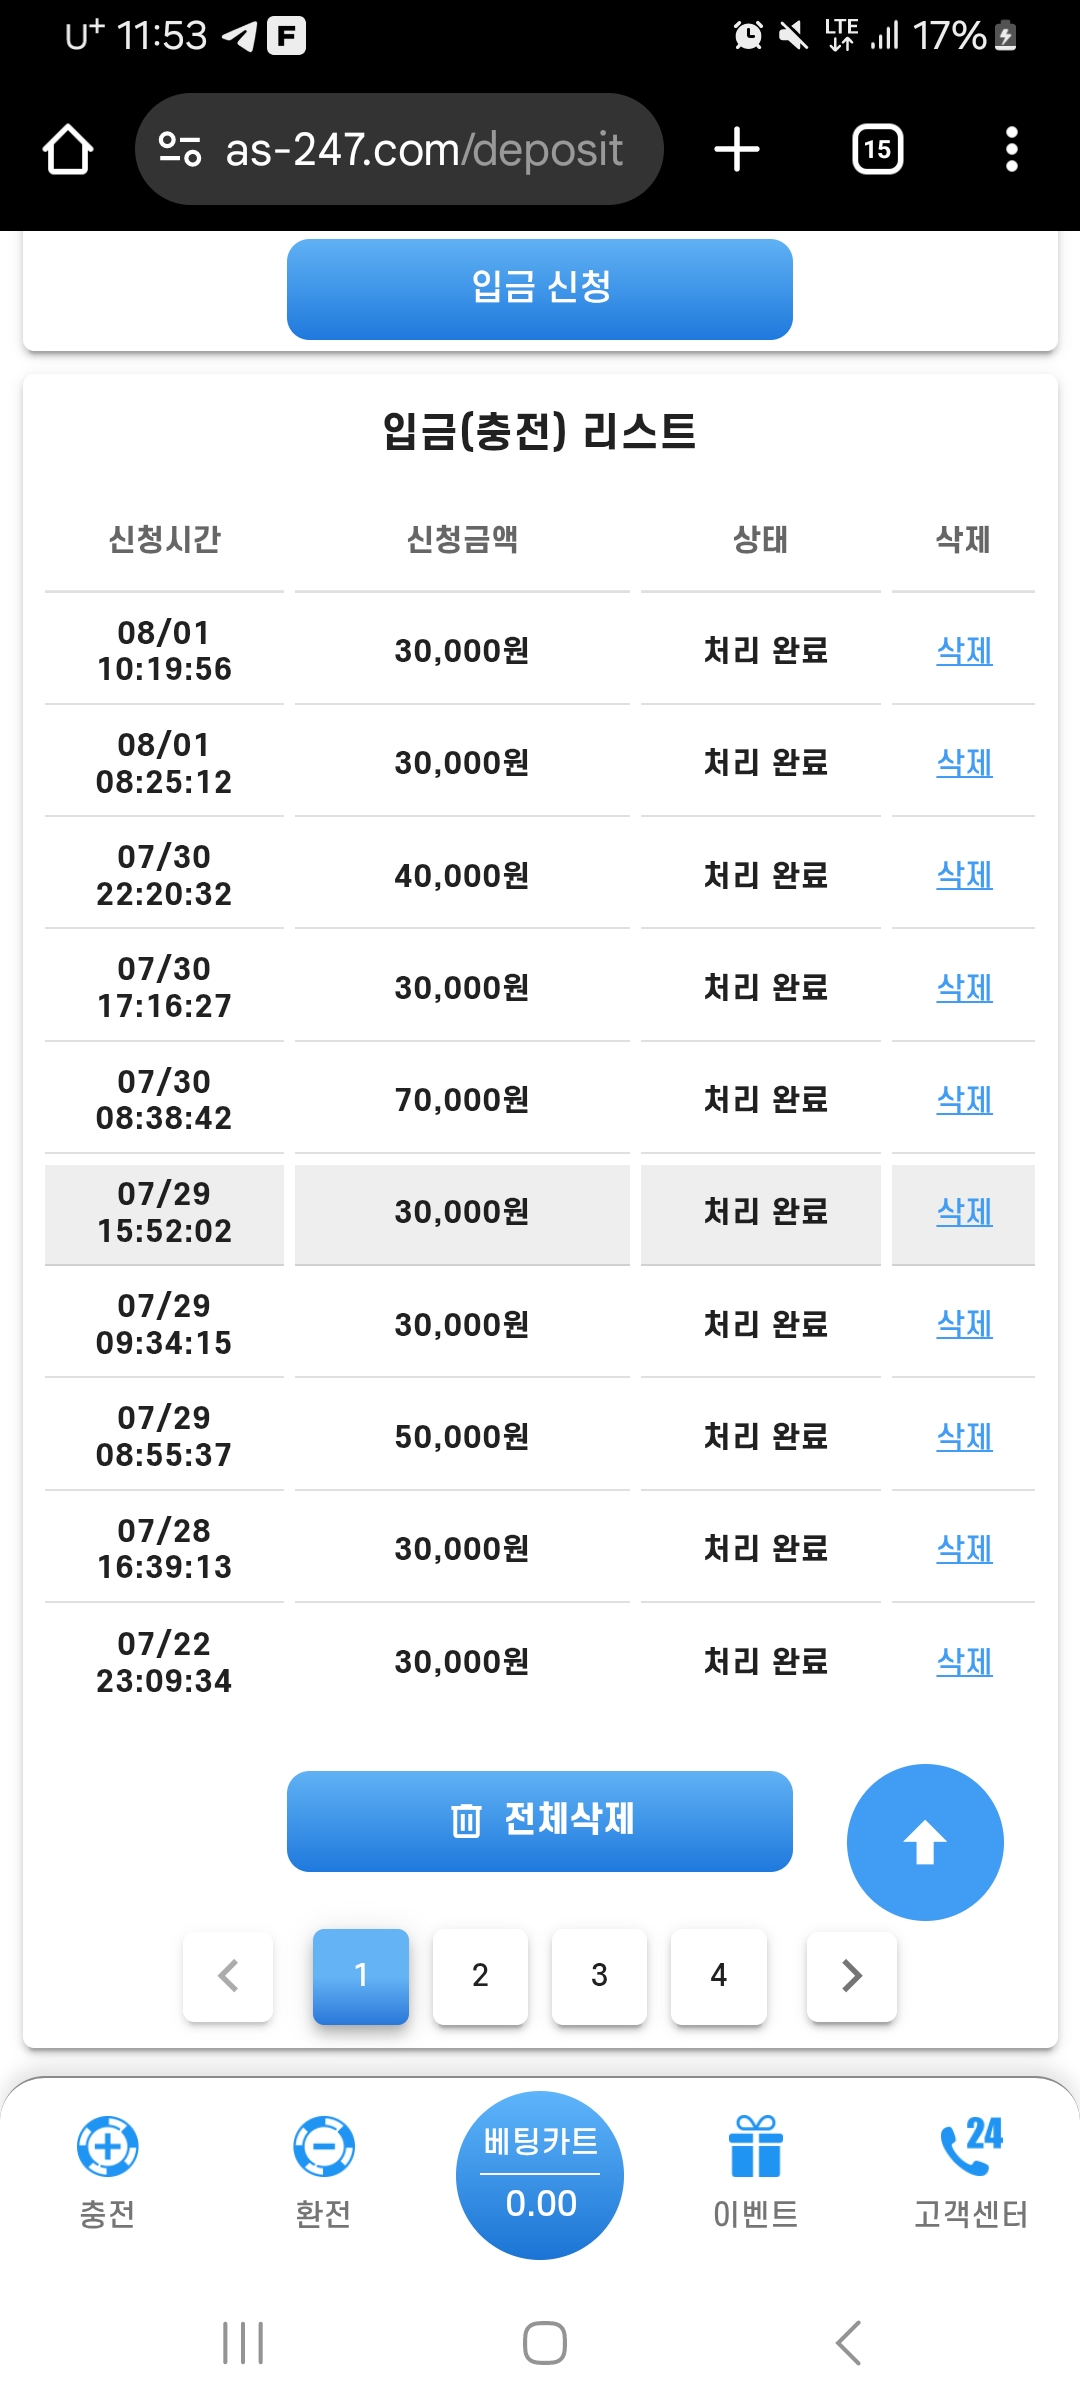
Task: Select page 3 in pagination
Action: click(x=599, y=1976)
